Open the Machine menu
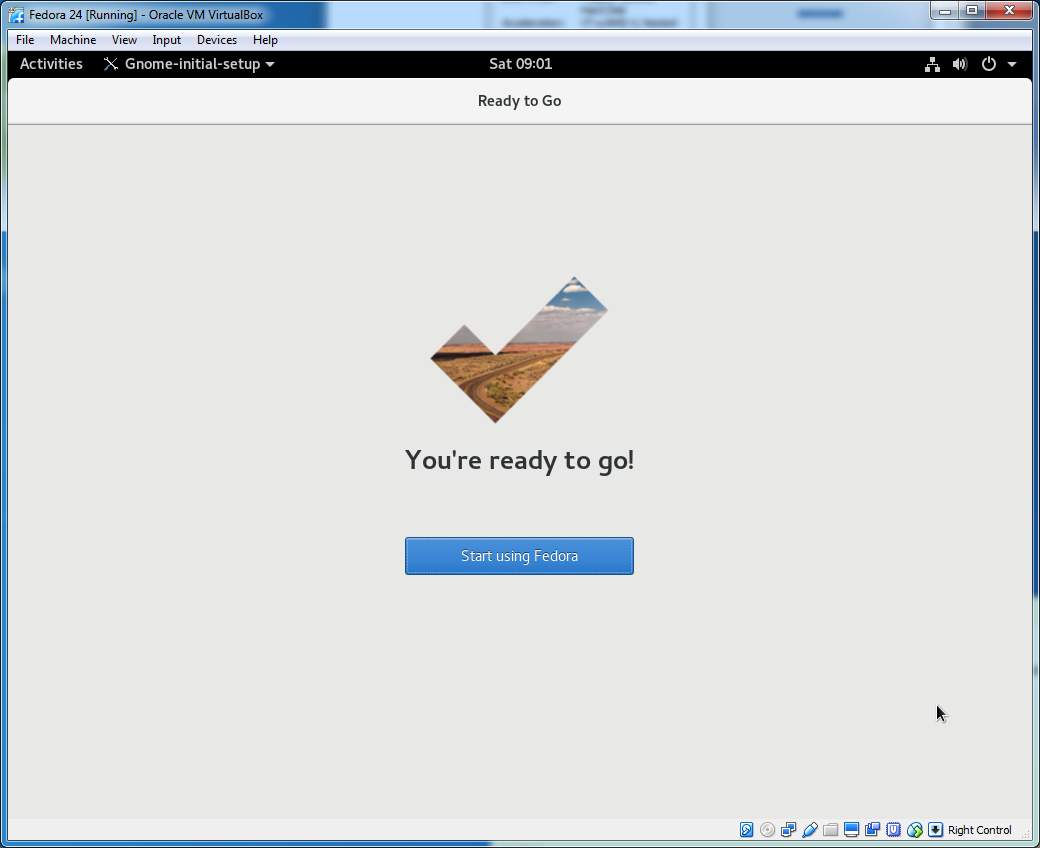The image size is (1040, 848). click(x=73, y=40)
